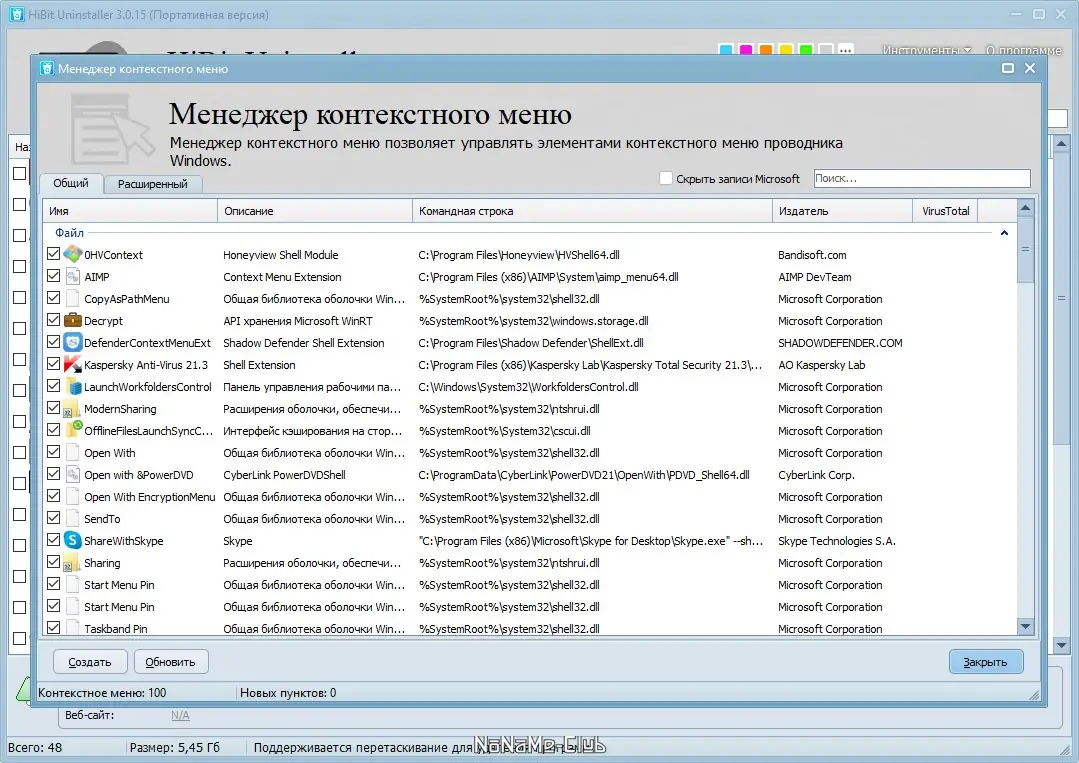1079x763 pixels.
Task: Click the ModernSharing entry icon
Action: pos(73,408)
